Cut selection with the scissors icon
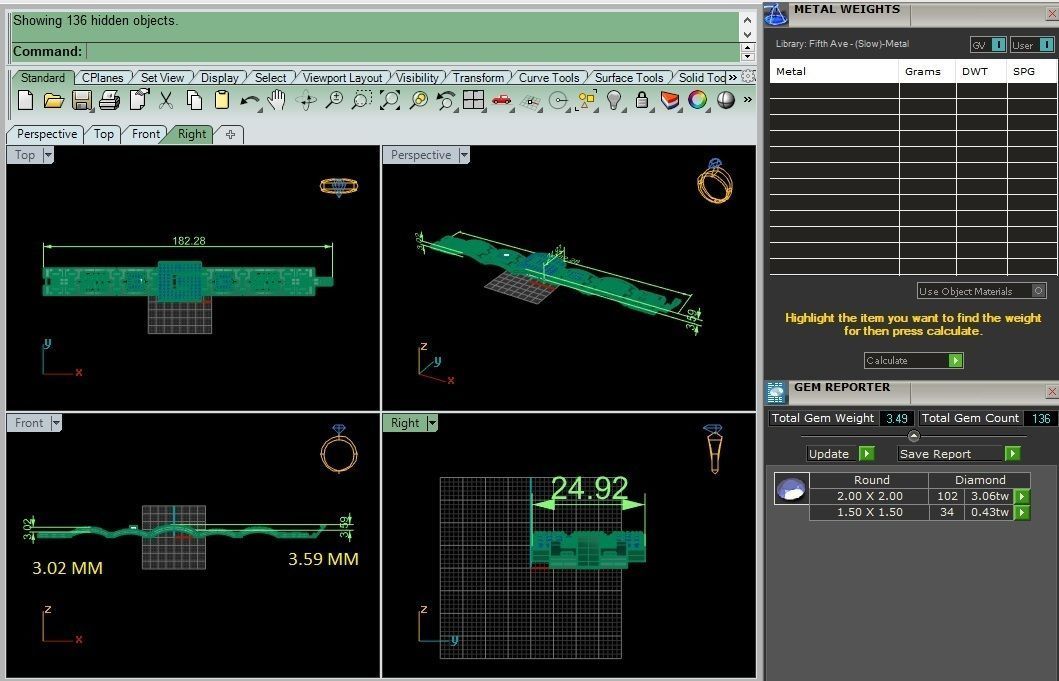 (x=165, y=101)
